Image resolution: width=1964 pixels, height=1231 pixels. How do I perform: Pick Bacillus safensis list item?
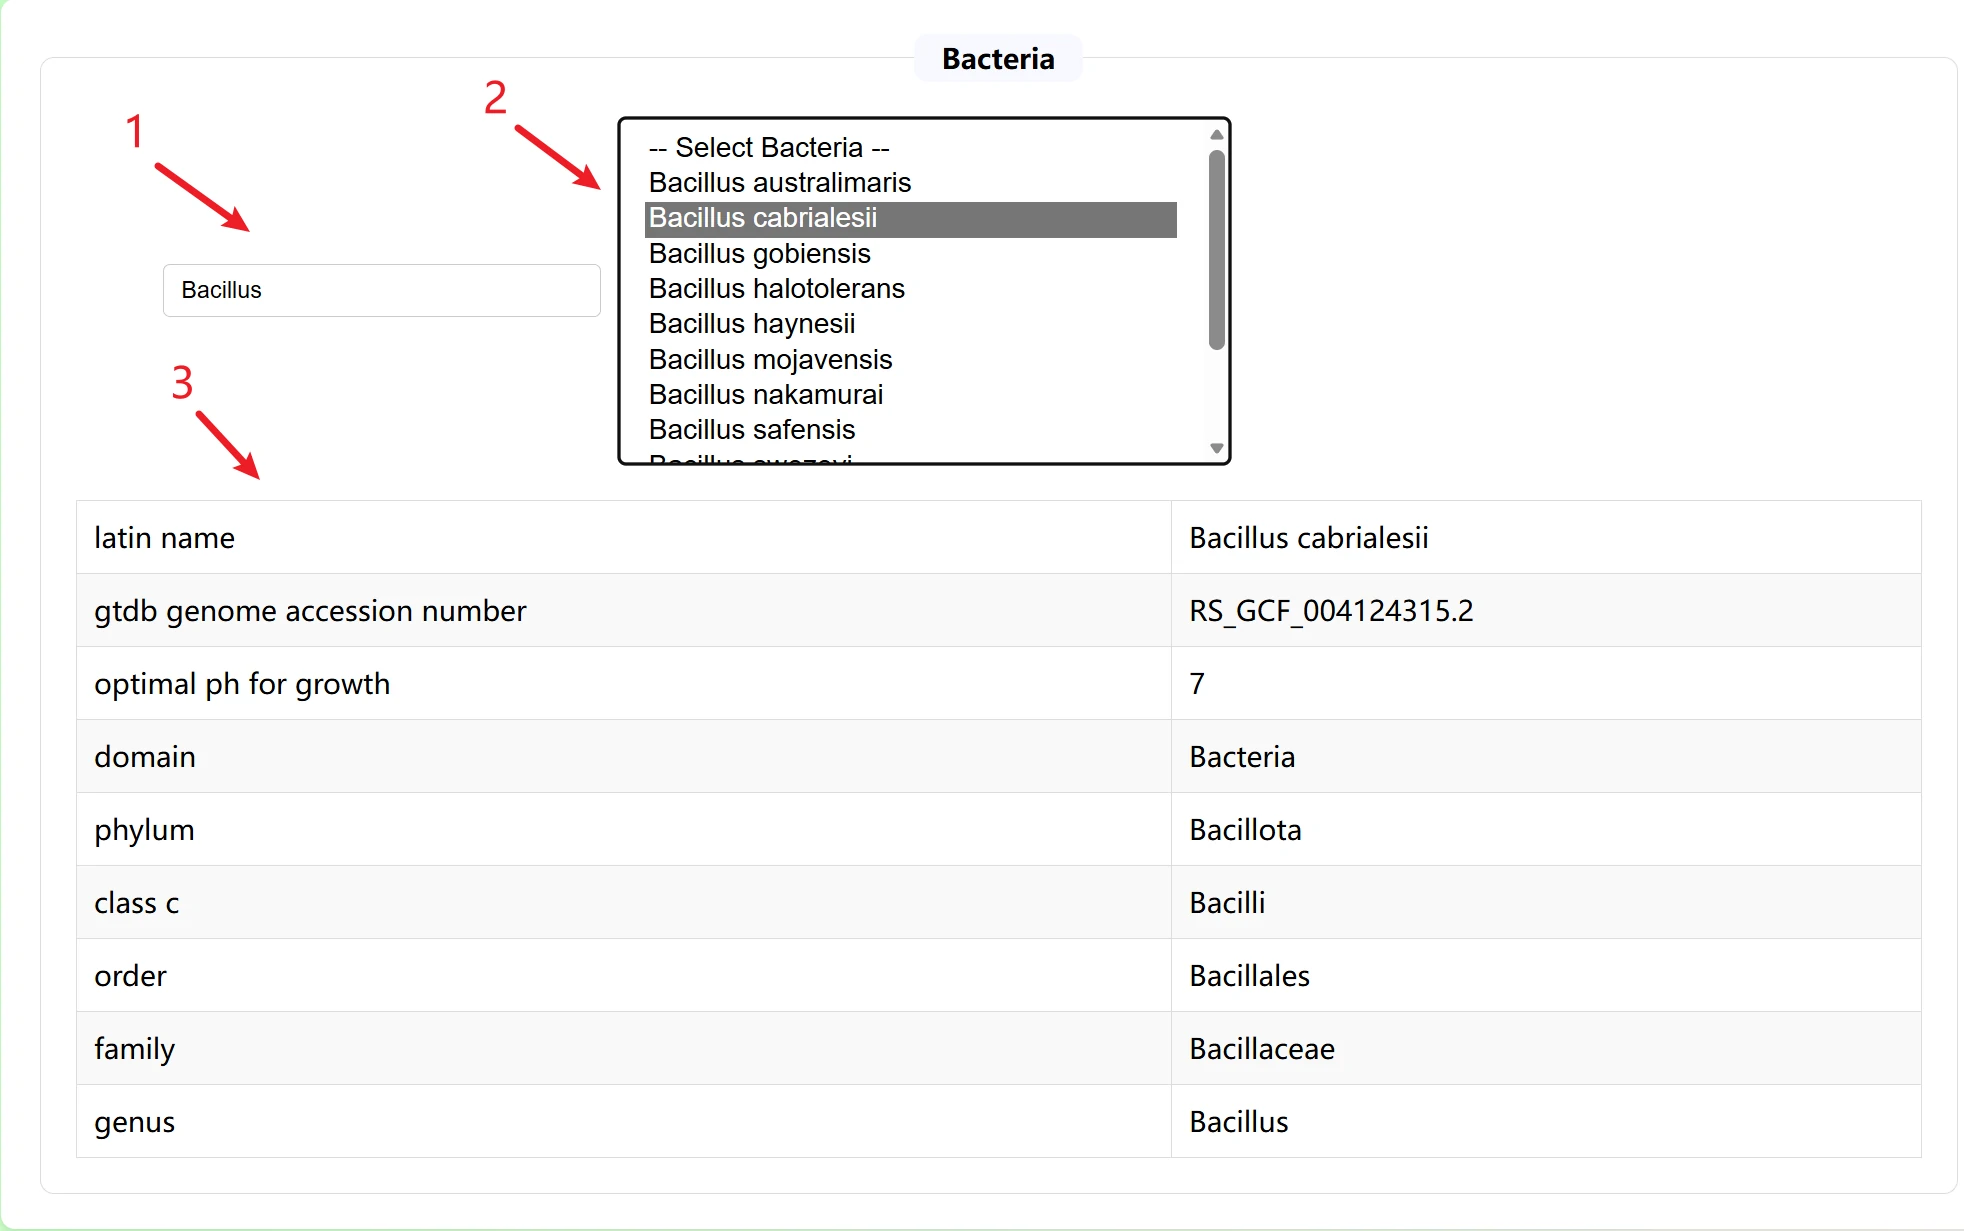752,430
